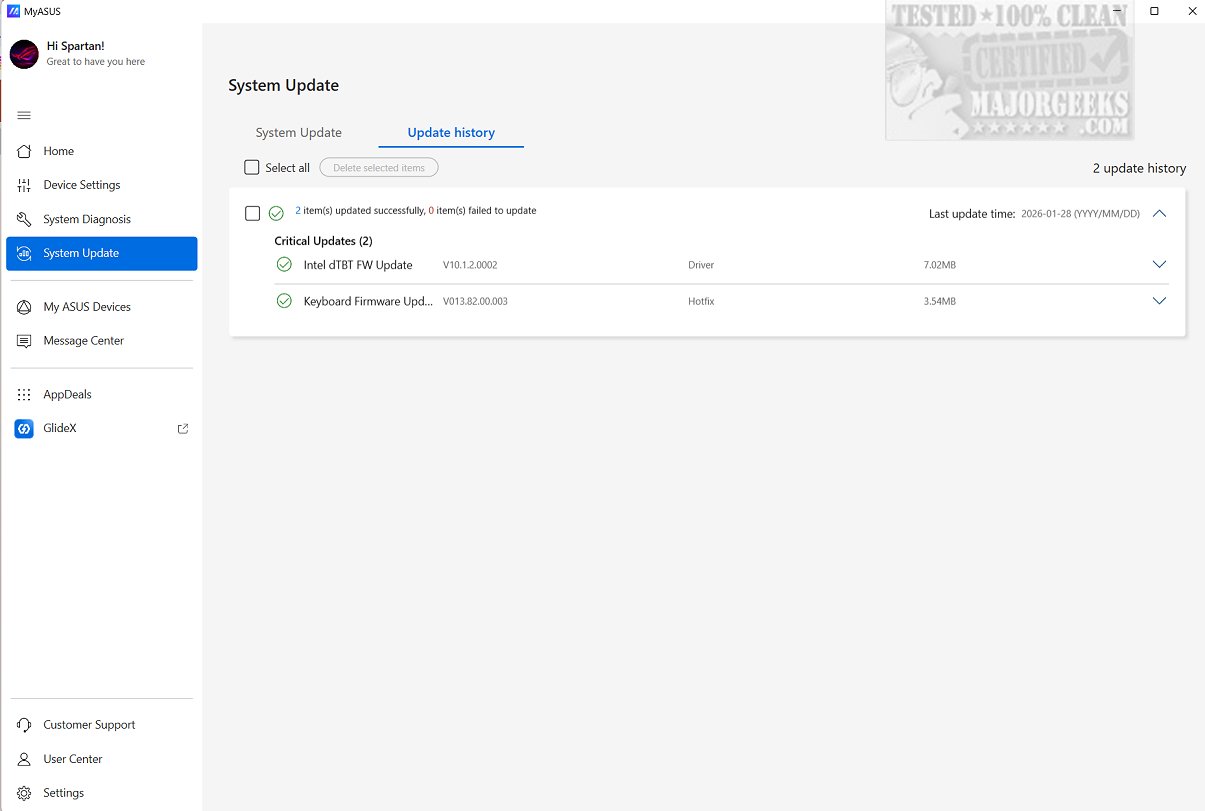The image size is (1205, 811).
Task: Maximize the MyASUS window
Action: point(1154,11)
